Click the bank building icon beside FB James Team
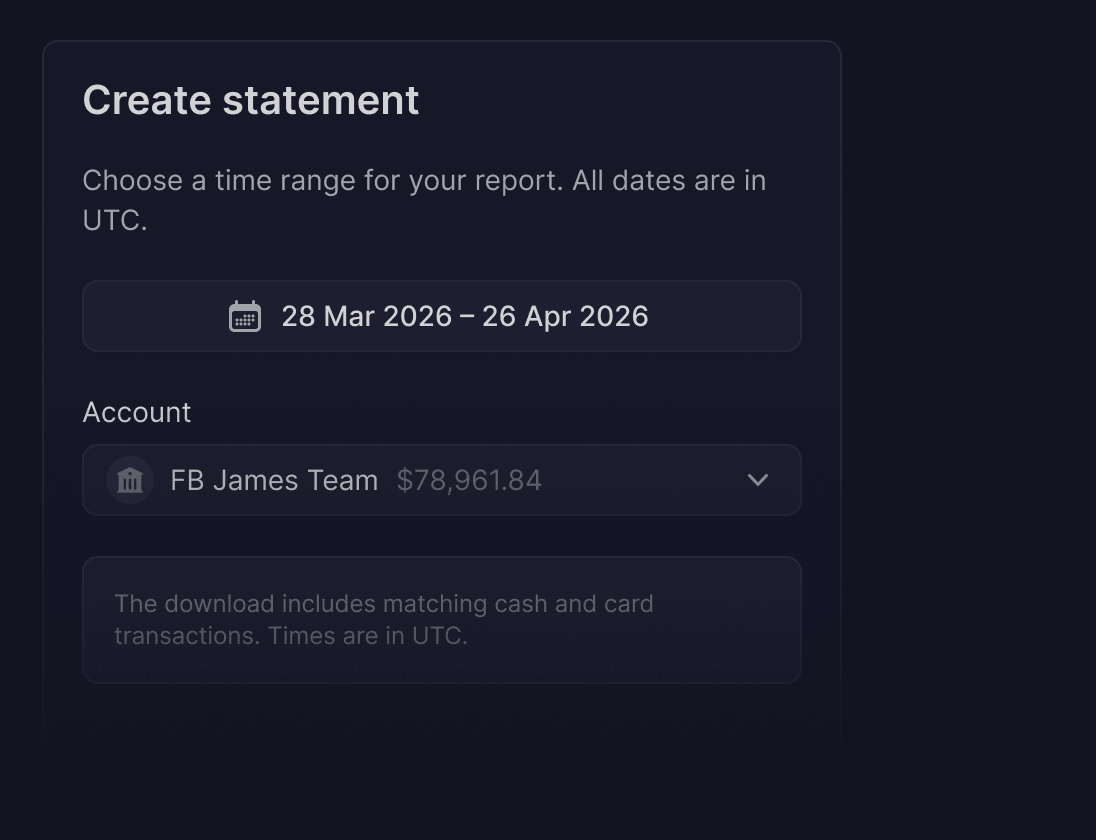The height and width of the screenshot is (840, 1096). pos(130,480)
